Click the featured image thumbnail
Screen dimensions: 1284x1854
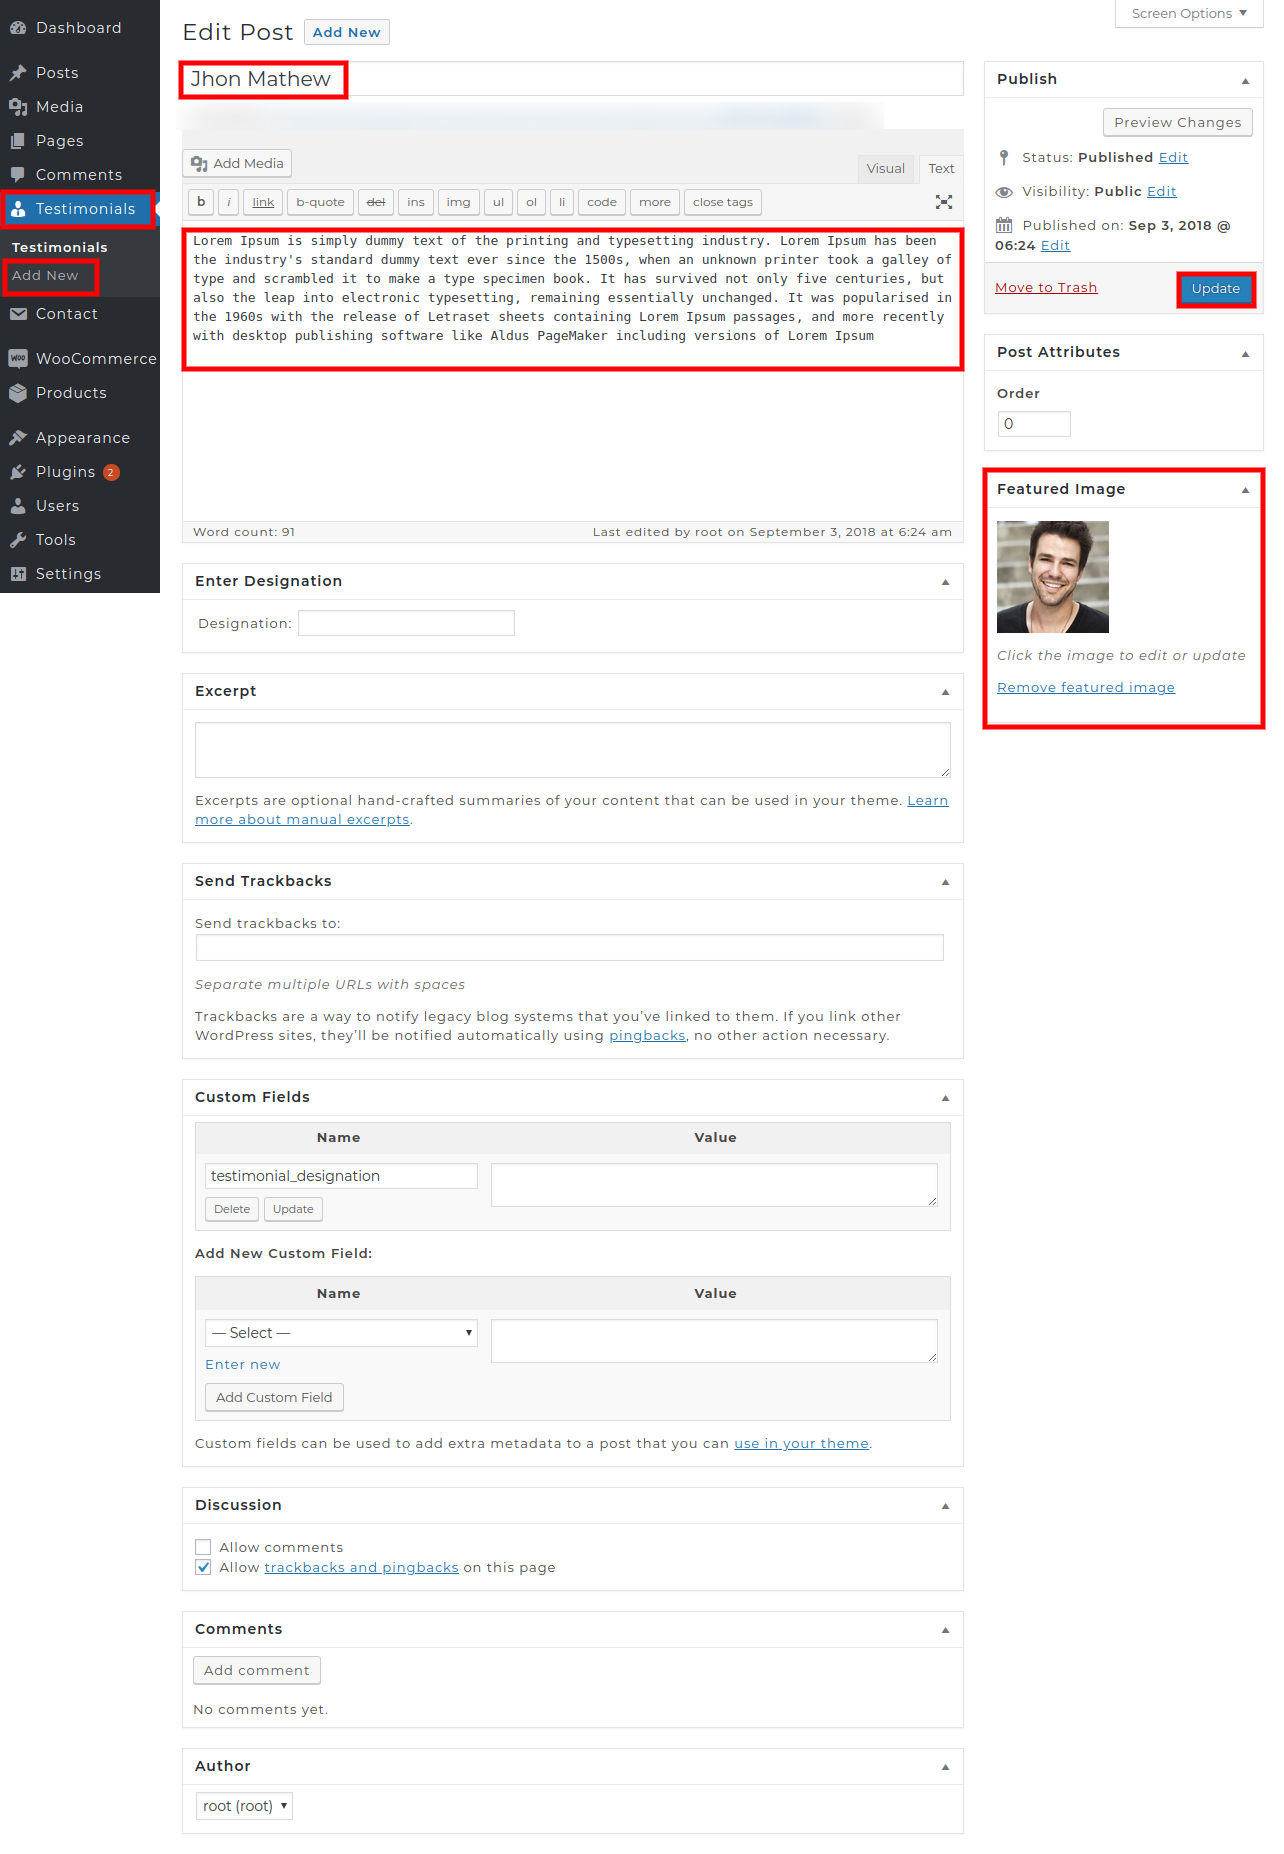1052,577
